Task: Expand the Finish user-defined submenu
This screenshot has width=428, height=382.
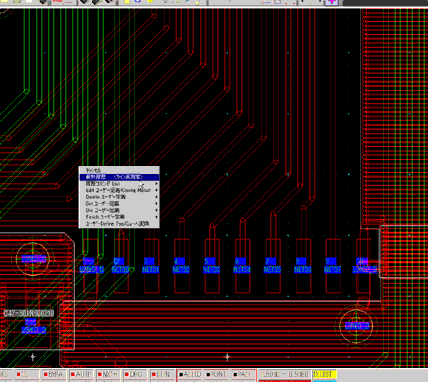Action: [x=119, y=217]
